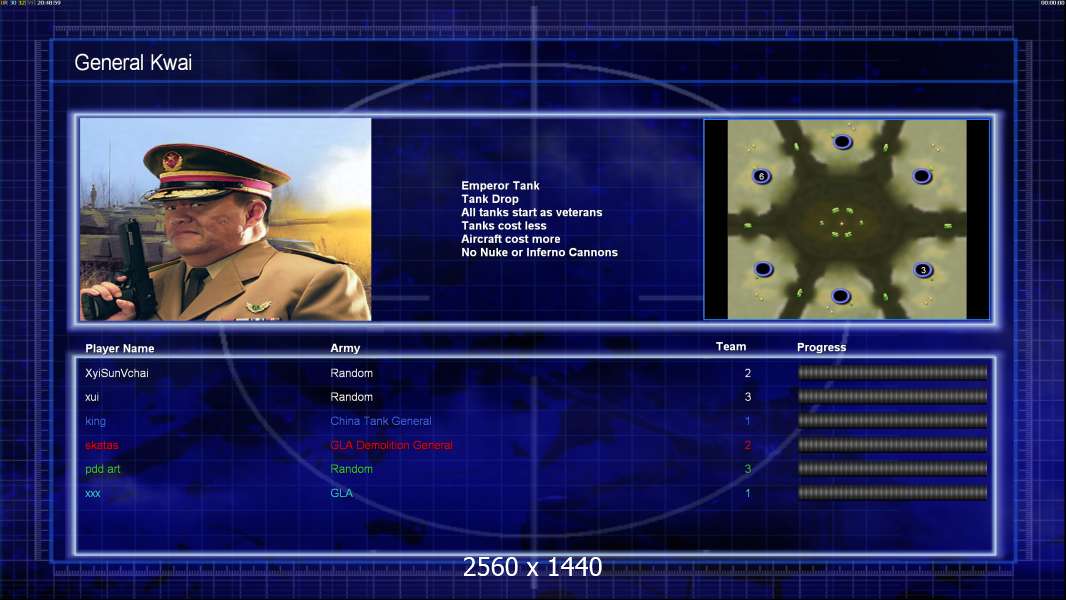1066x600 pixels.
Task: Click the Player Name column header
Action: [x=120, y=348]
